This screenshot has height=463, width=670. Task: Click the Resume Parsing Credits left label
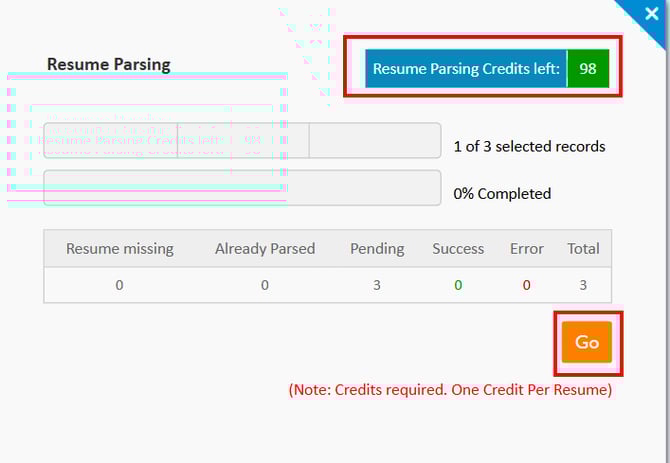[466, 69]
